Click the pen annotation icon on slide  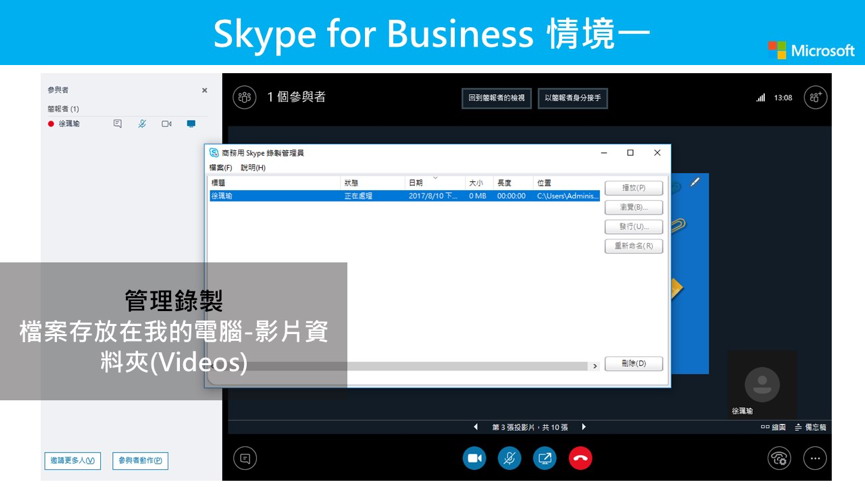(695, 181)
